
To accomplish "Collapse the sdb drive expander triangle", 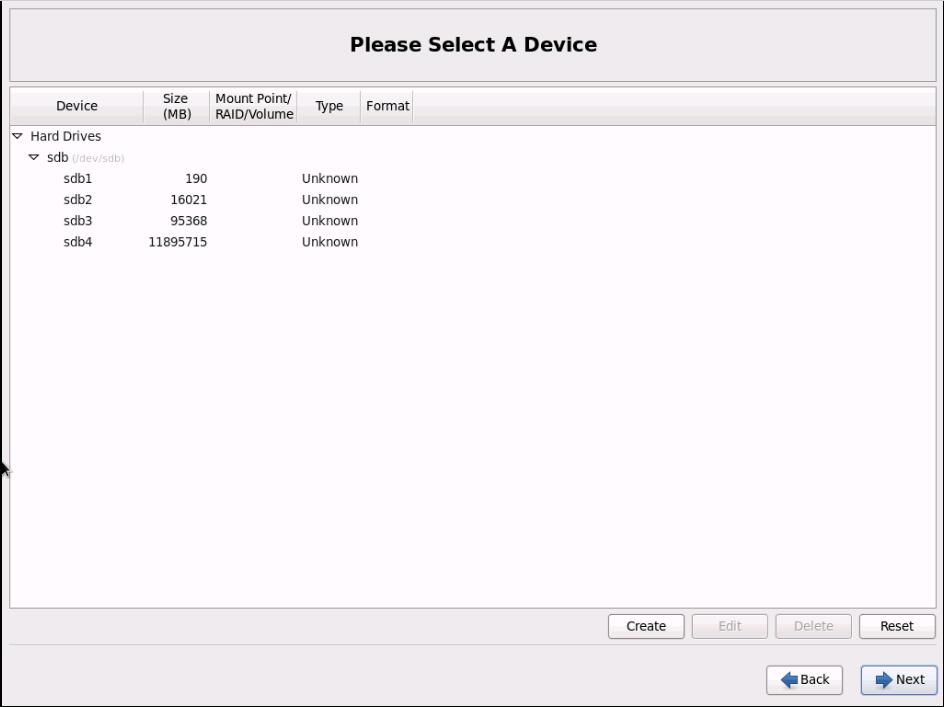I will pyautogui.click(x=34, y=157).
